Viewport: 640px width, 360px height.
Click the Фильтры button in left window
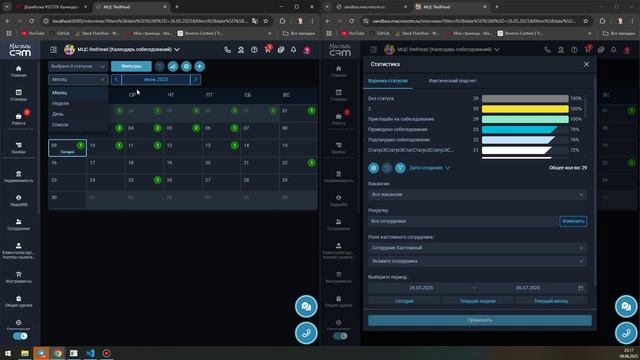131,66
